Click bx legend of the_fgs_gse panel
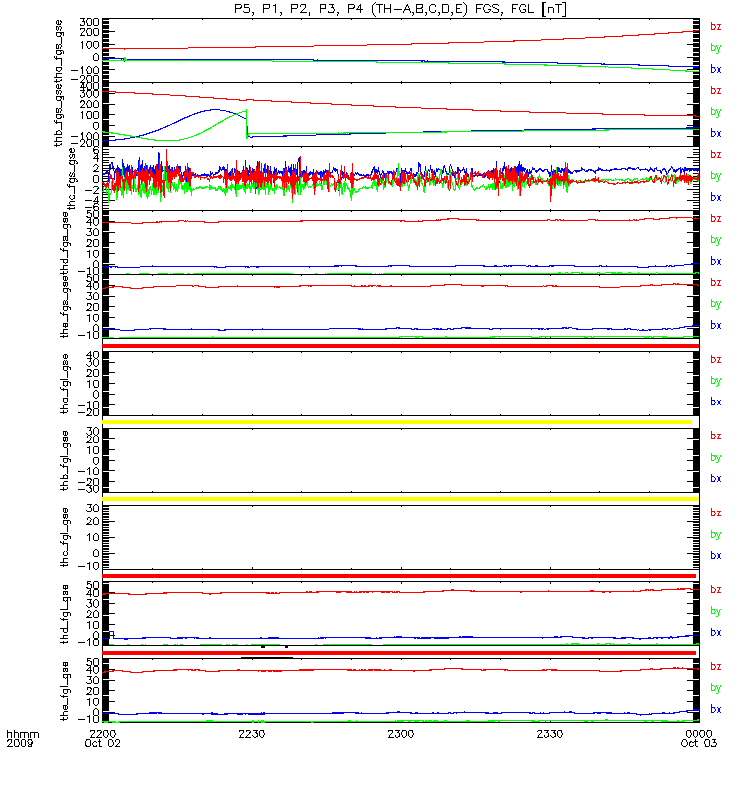 [716, 326]
